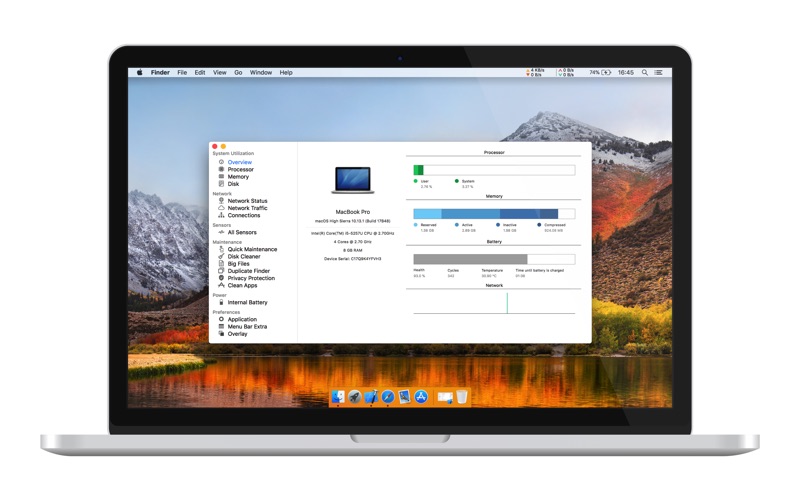Screen dimensions: 800x500
Task: Click the Connections icon
Action: point(221,215)
